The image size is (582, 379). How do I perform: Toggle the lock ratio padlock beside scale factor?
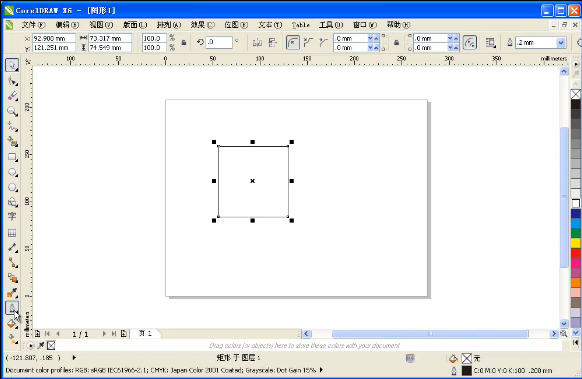[184, 43]
